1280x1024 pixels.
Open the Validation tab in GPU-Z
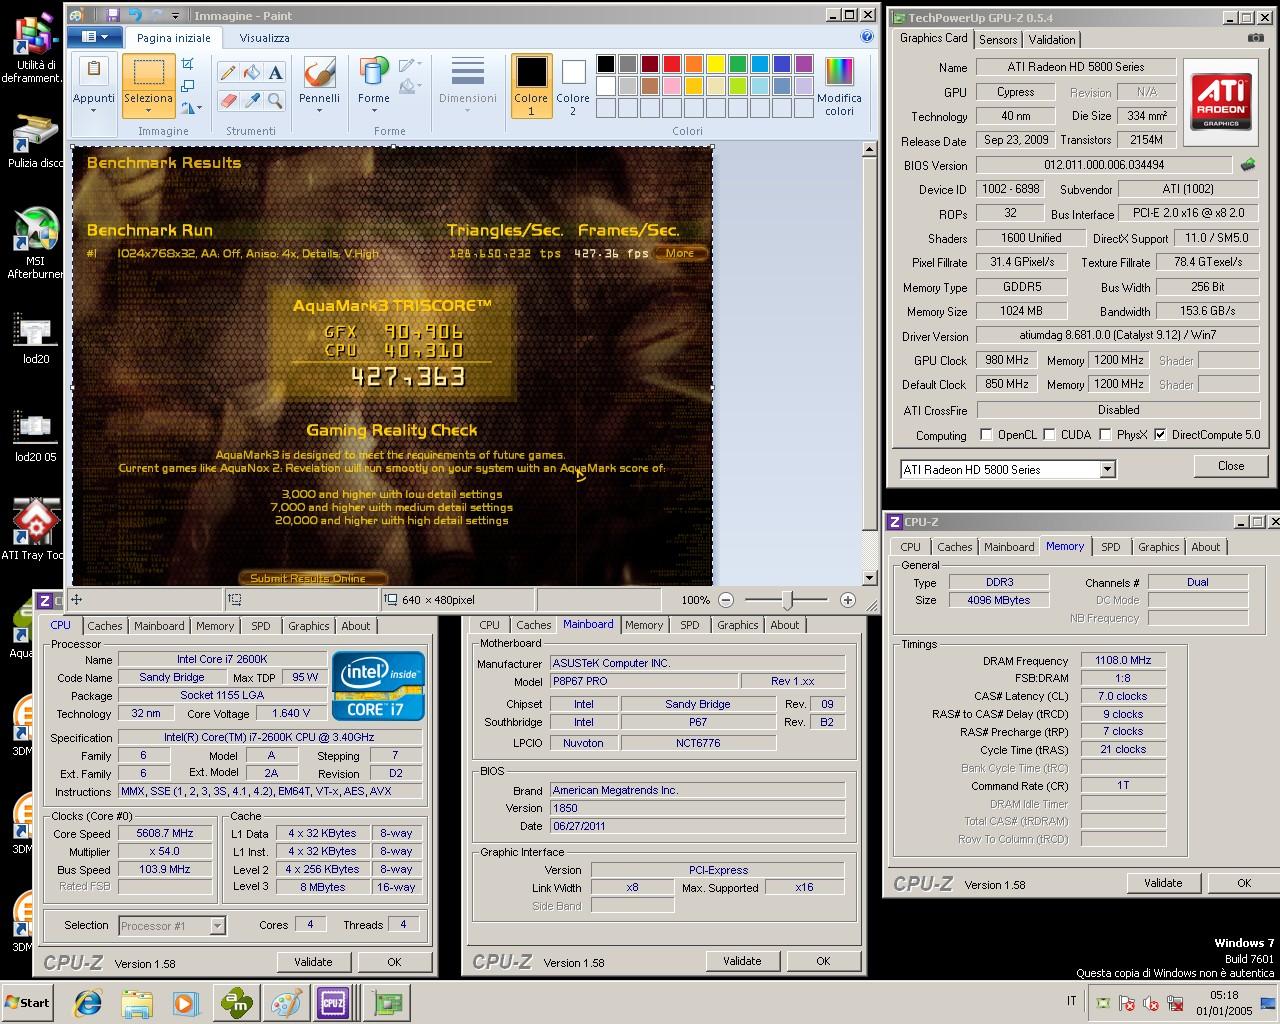[x=1052, y=39]
